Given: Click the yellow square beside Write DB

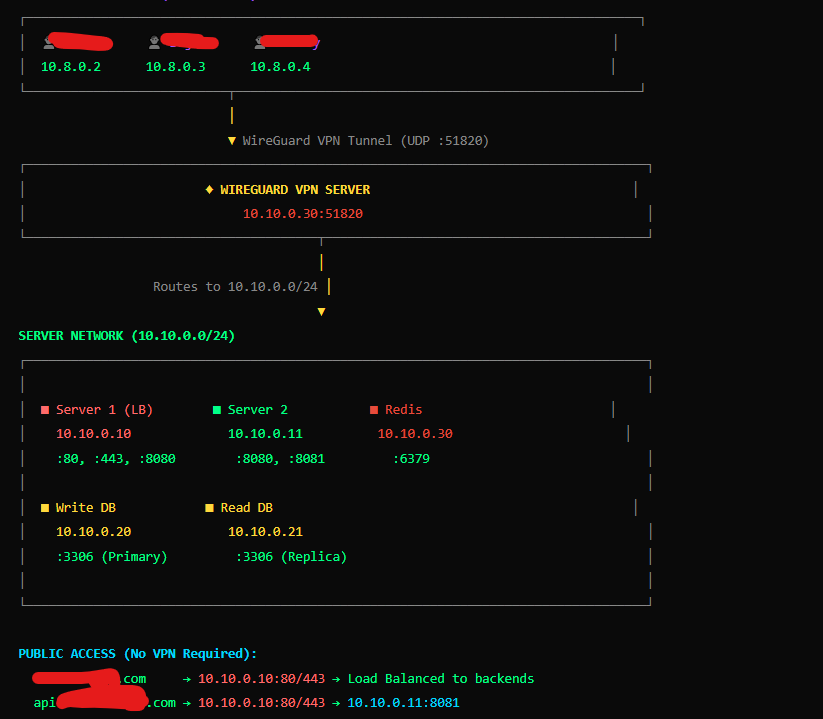Looking at the screenshot, I should [x=44, y=508].
